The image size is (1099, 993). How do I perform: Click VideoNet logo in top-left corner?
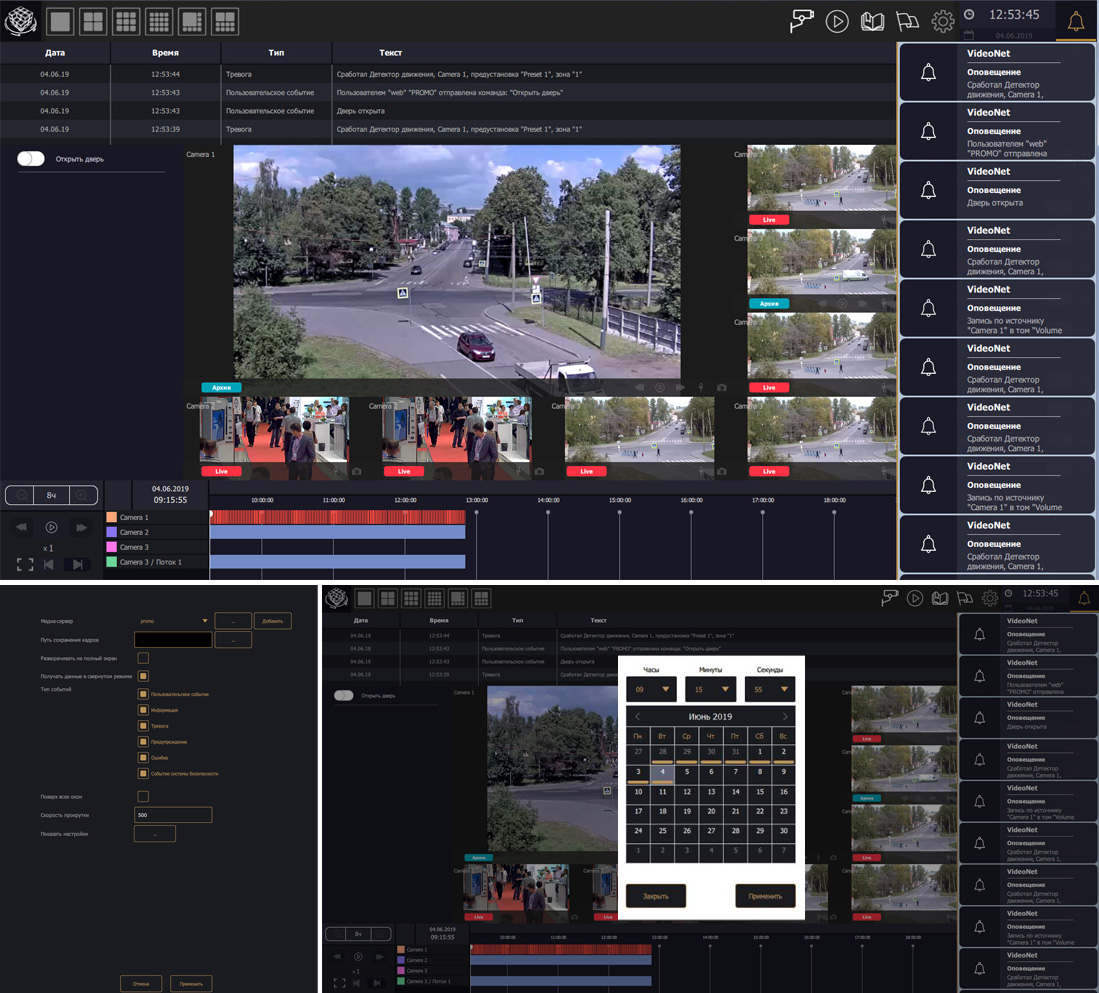tap(21, 21)
